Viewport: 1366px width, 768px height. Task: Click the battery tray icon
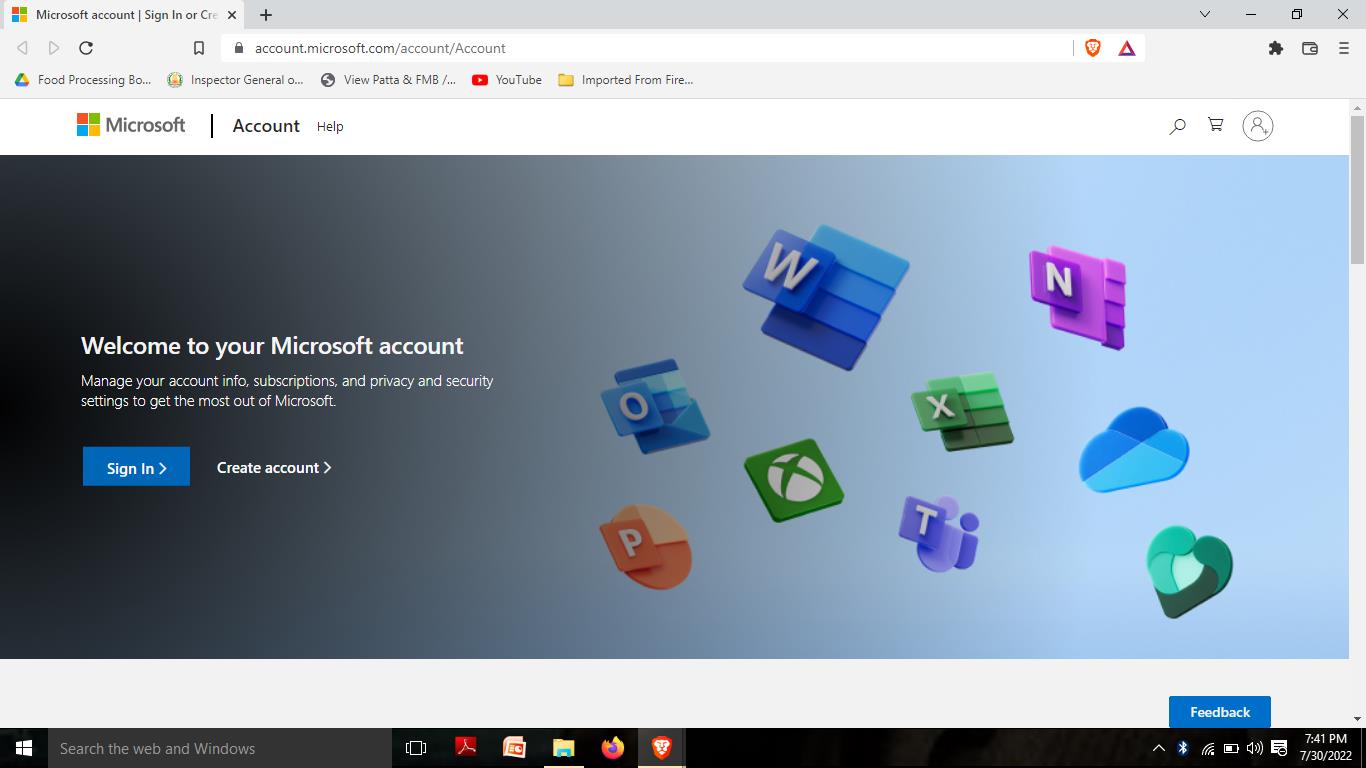tap(1231, 748)
